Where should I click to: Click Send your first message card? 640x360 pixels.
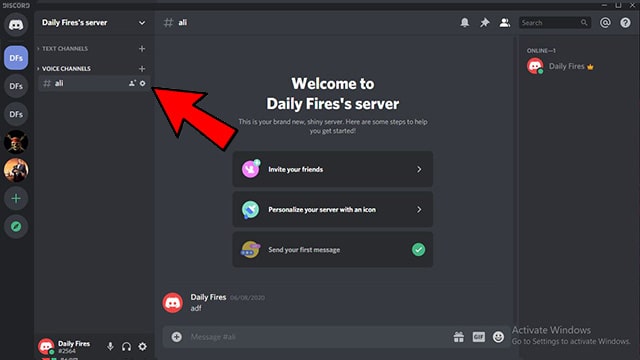point(333,249)
